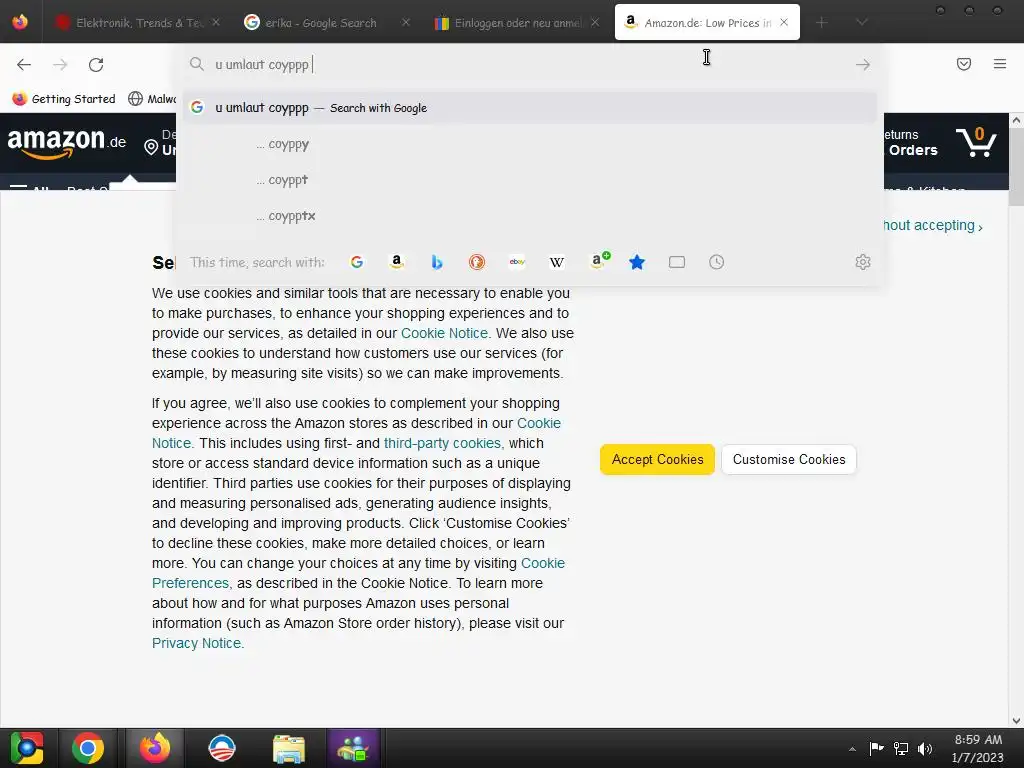The width and height of the screenshot is (1024, 768).
Task: Search this time with DuckDuckGo icon
Action: click(477, 262)
